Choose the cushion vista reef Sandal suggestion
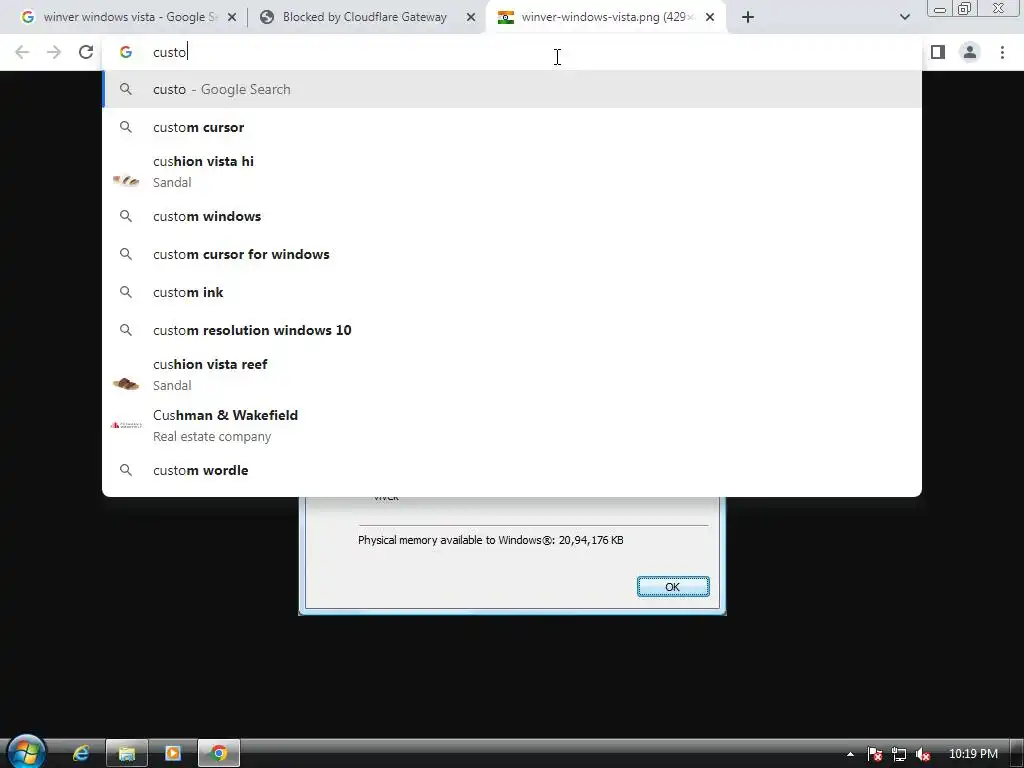This screenshot has height=768, width=1024. 512,374
